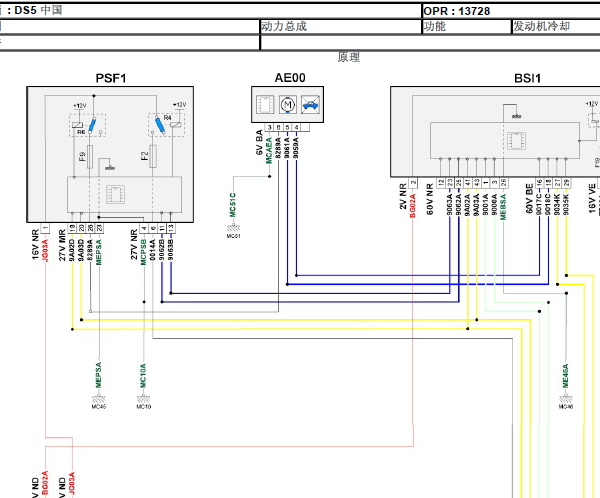The height and width of the screenshot is (498, 600).
Task: Click the green MCAEA wire label under AE00
Action: tap(269, 163)
